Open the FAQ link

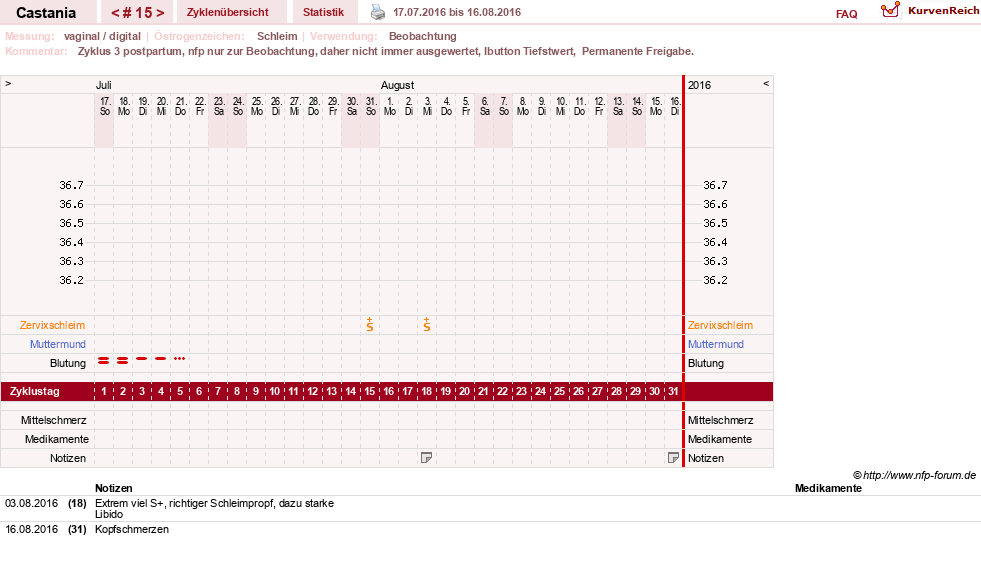tap(846, 14)
